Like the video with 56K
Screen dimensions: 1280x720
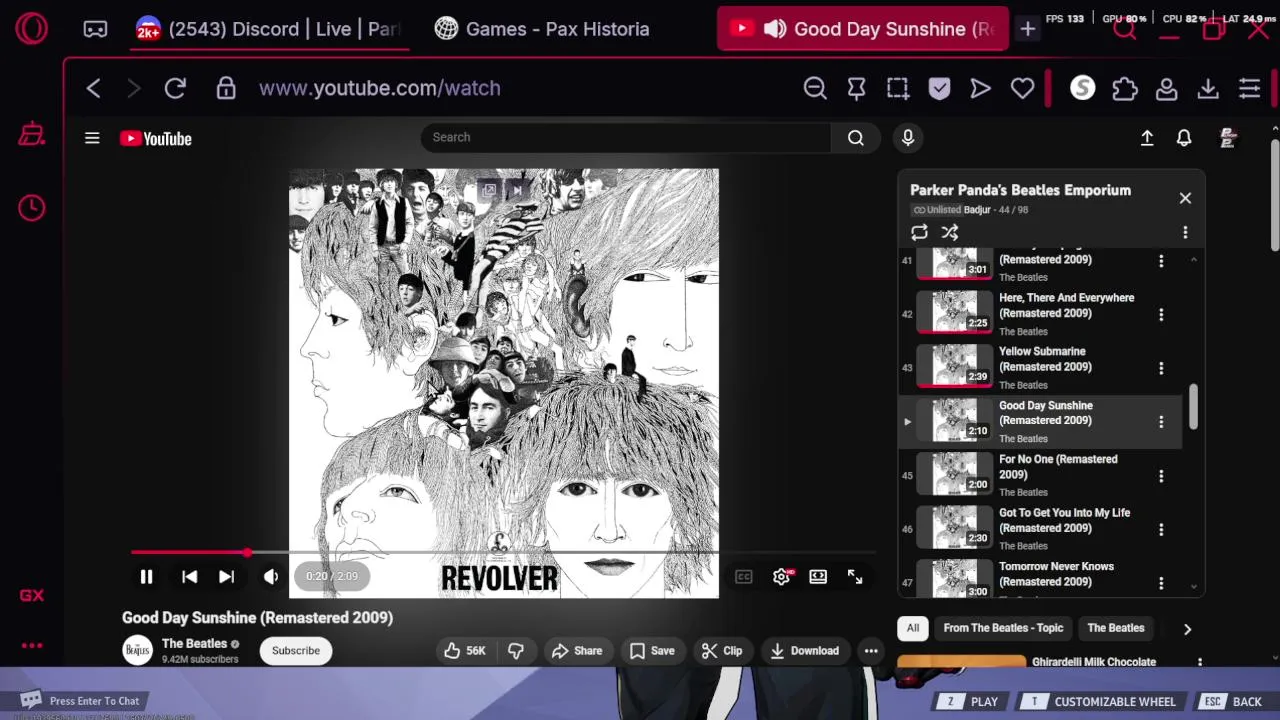tap(466, 650)
